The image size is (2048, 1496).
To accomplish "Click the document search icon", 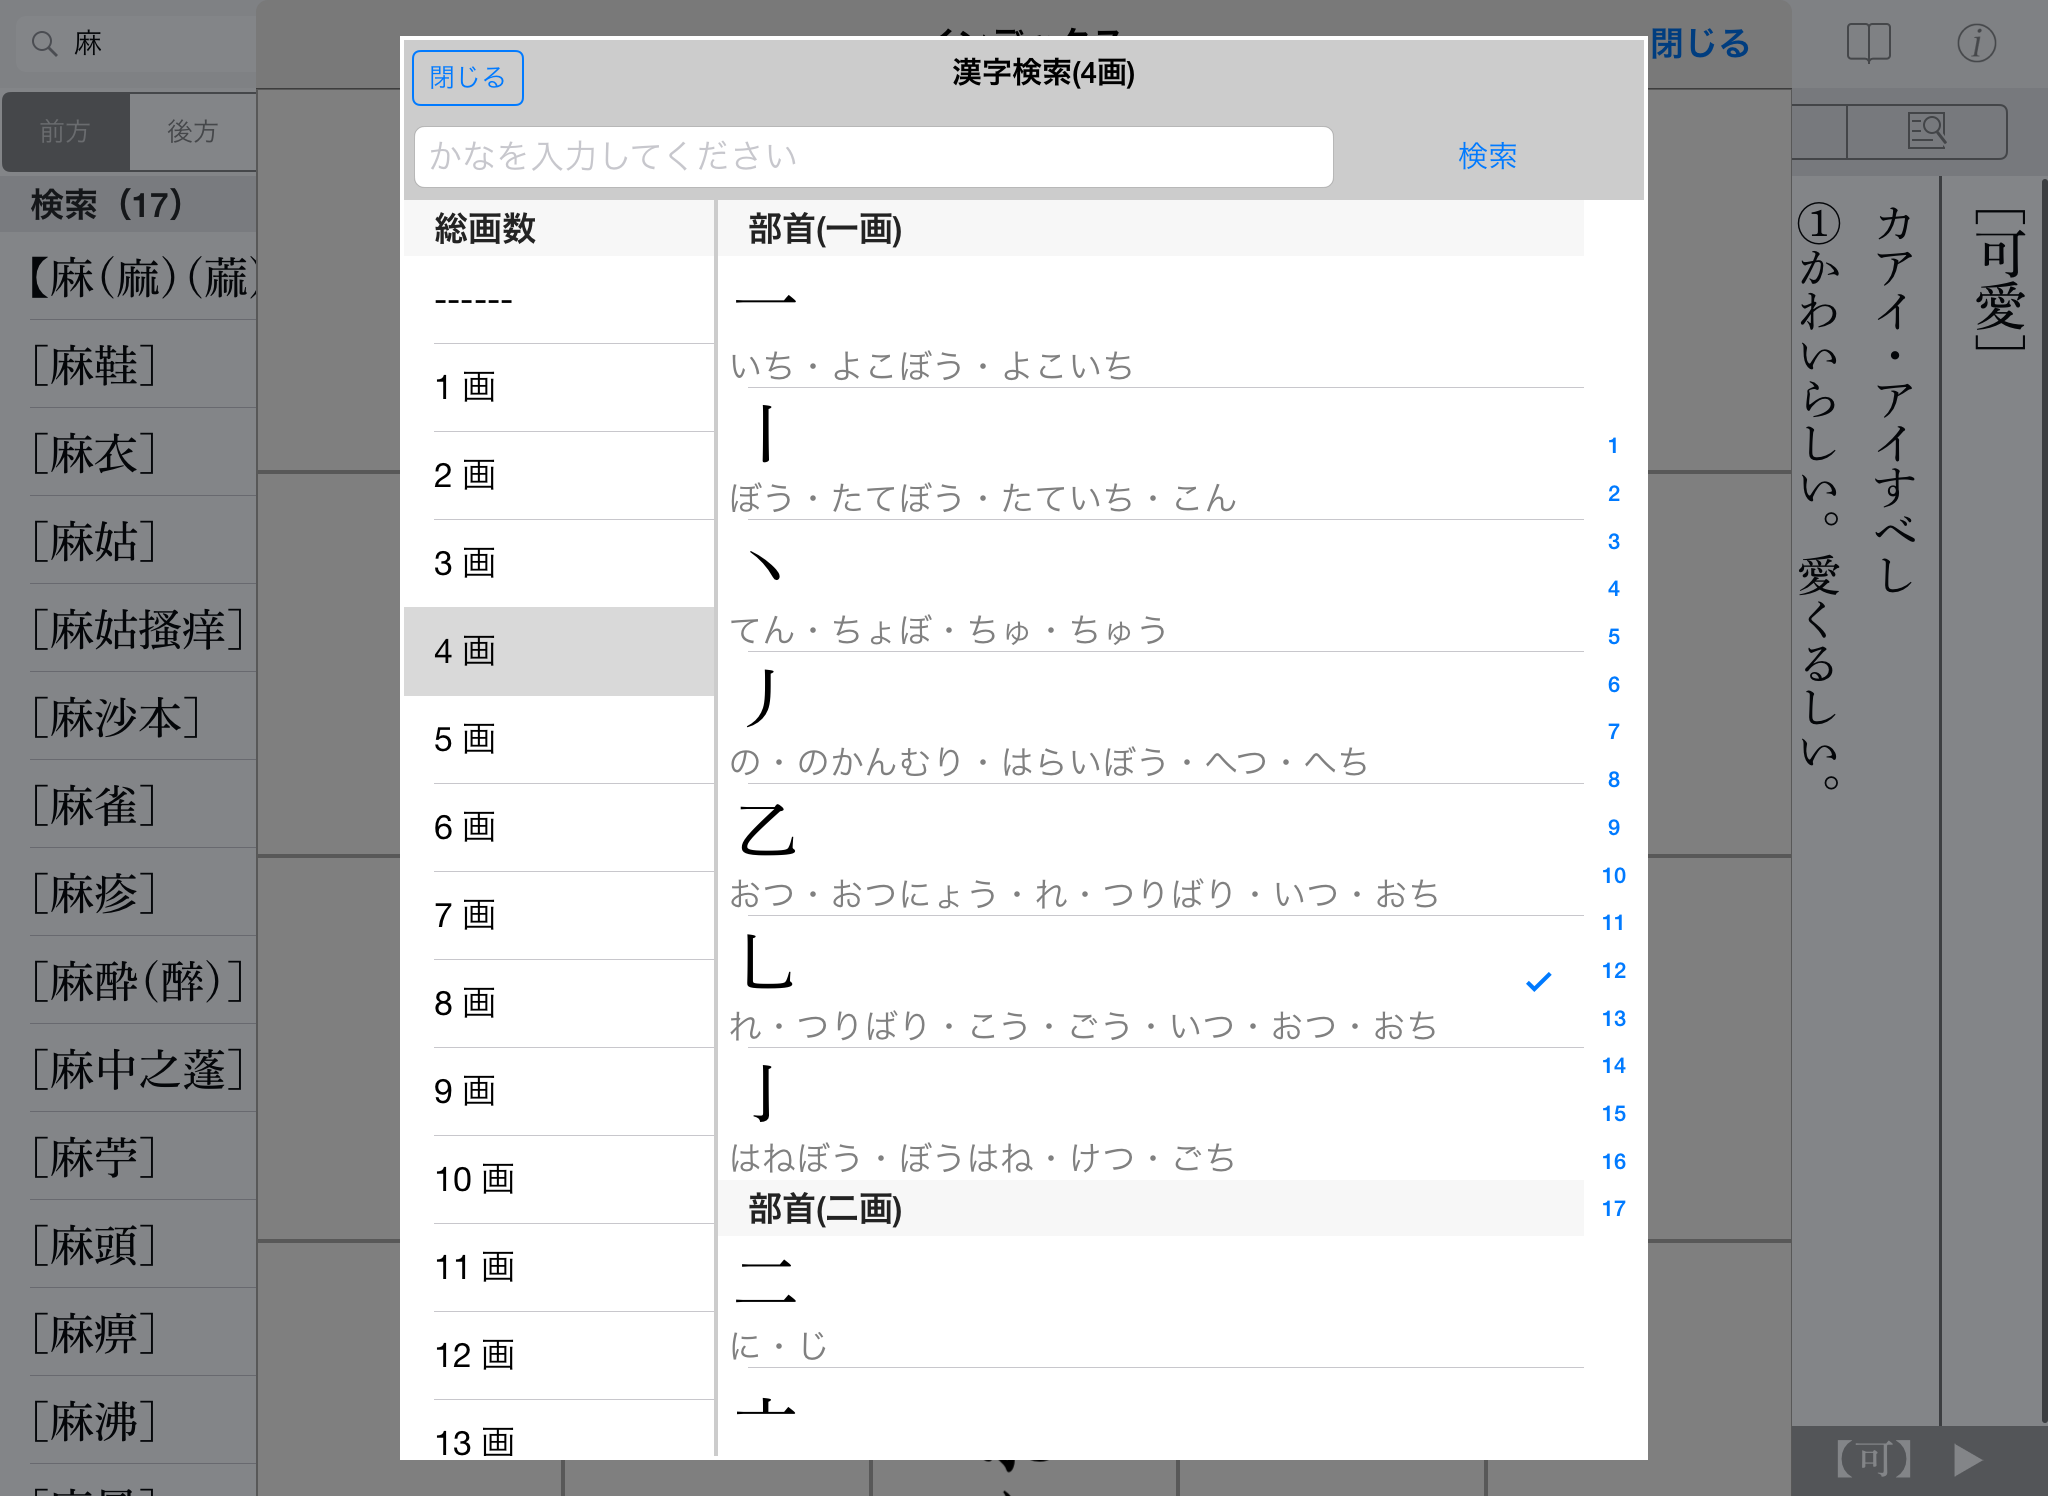I will (x=1926, y=131).
